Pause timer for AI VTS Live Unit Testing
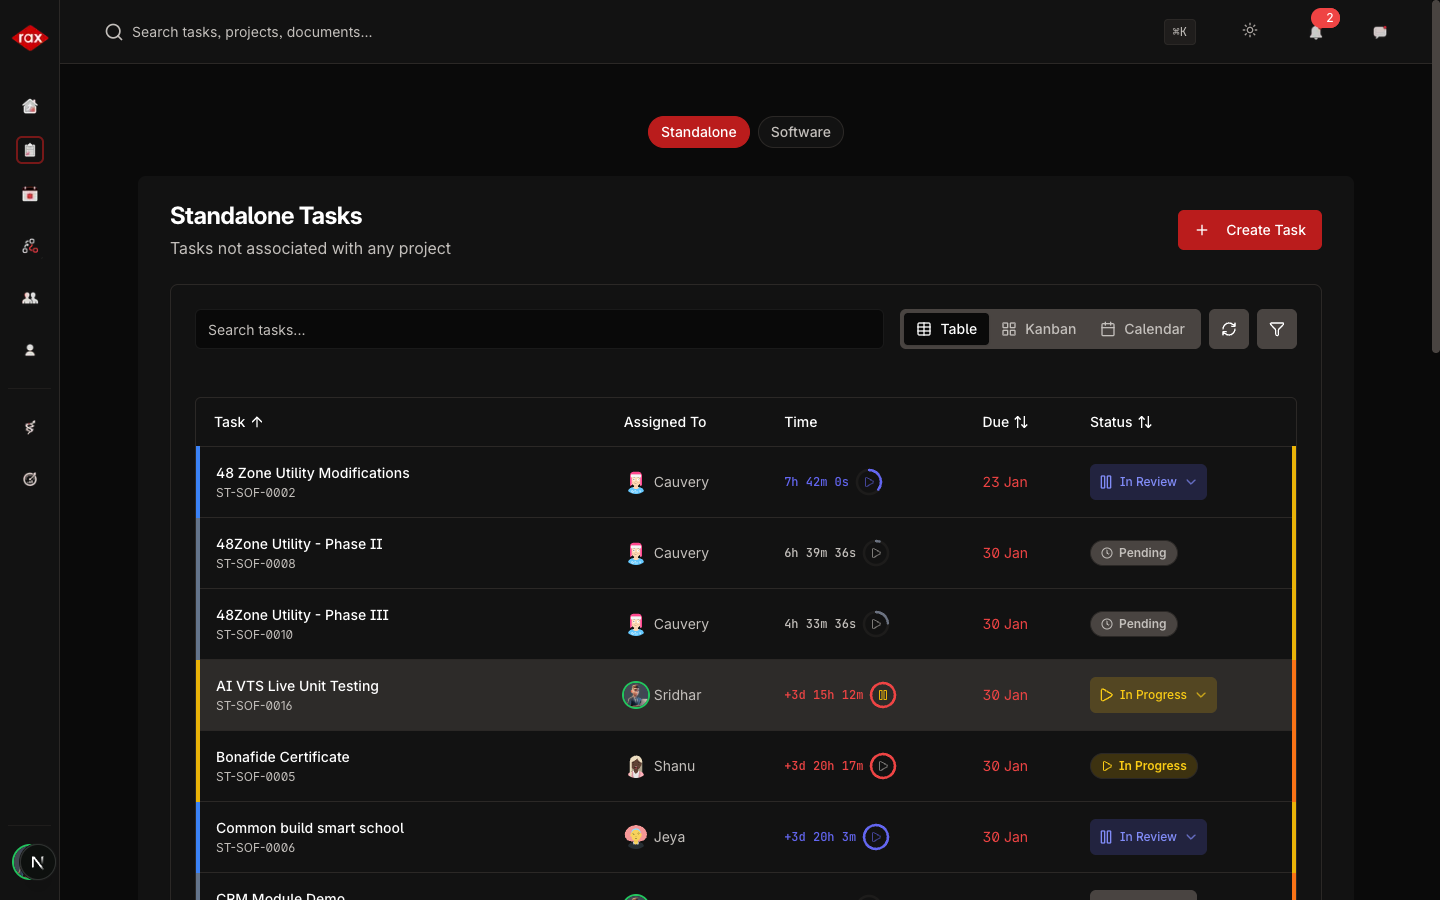This screenshot has width=1440, height=900. click(883, 695)
